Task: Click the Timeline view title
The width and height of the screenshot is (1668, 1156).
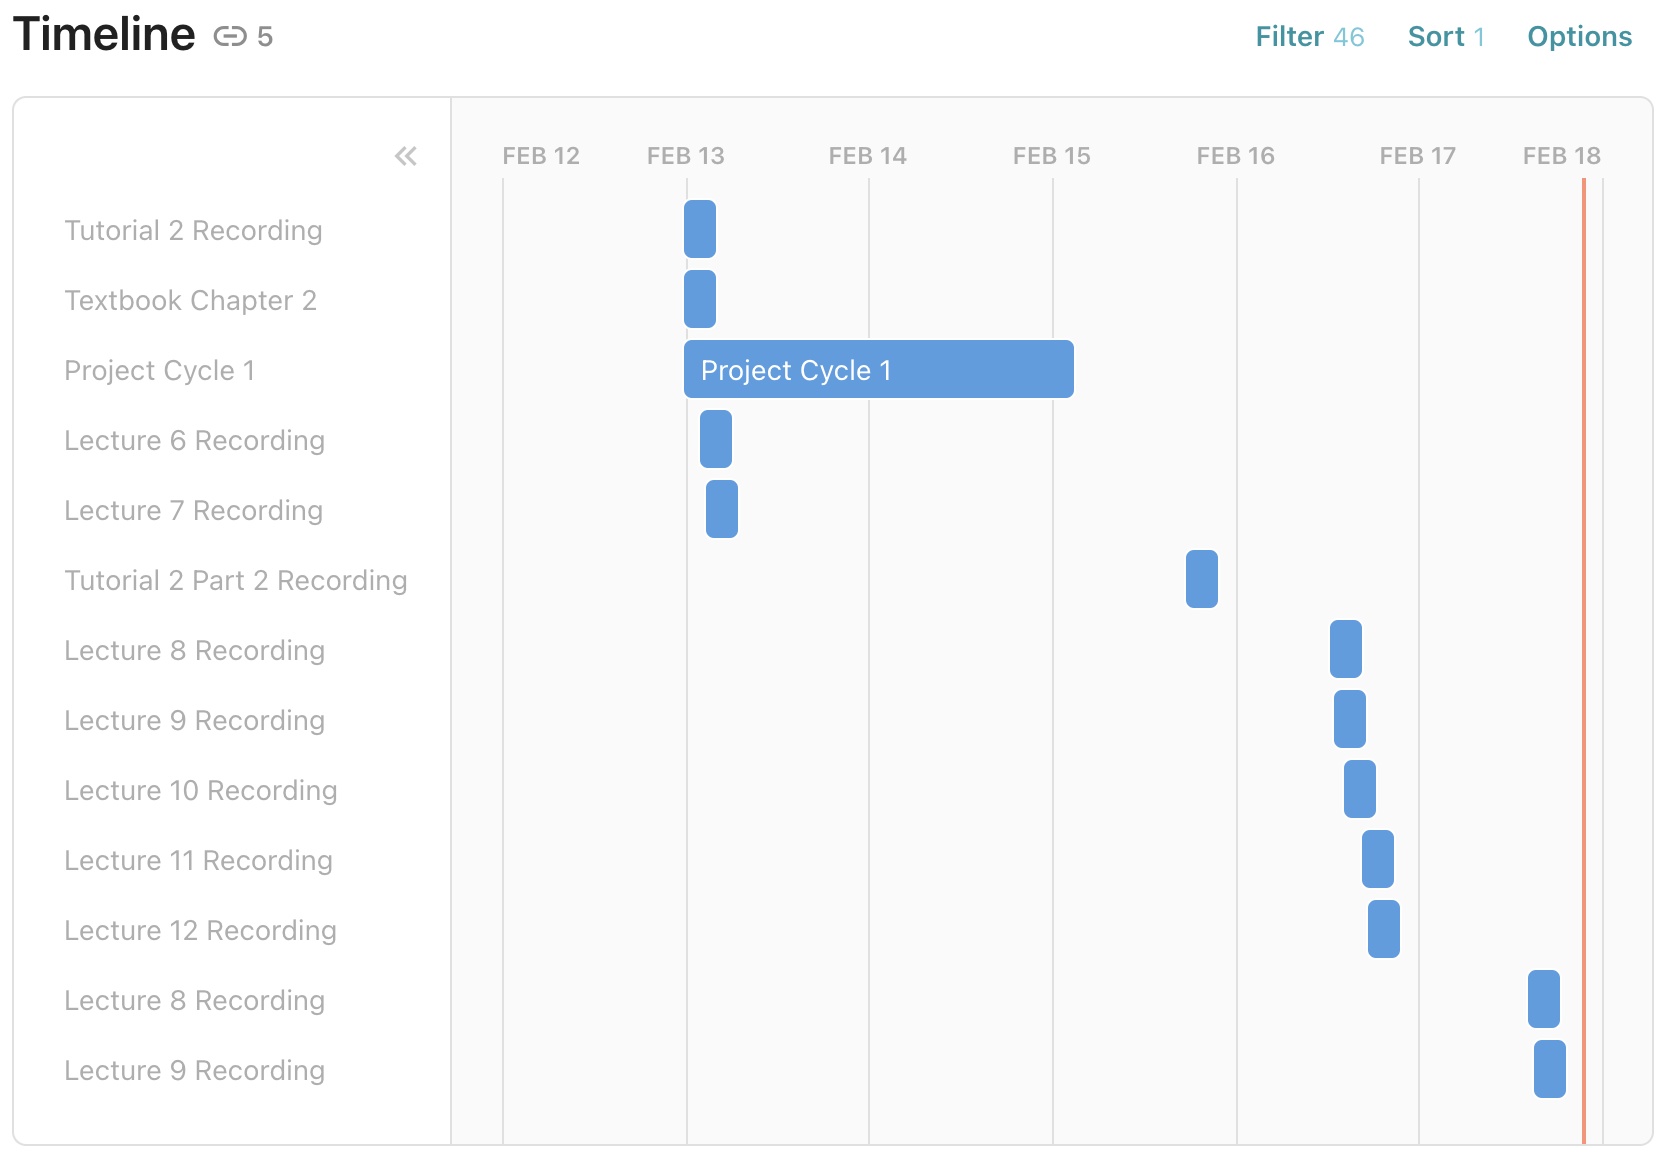Action: 104,35
